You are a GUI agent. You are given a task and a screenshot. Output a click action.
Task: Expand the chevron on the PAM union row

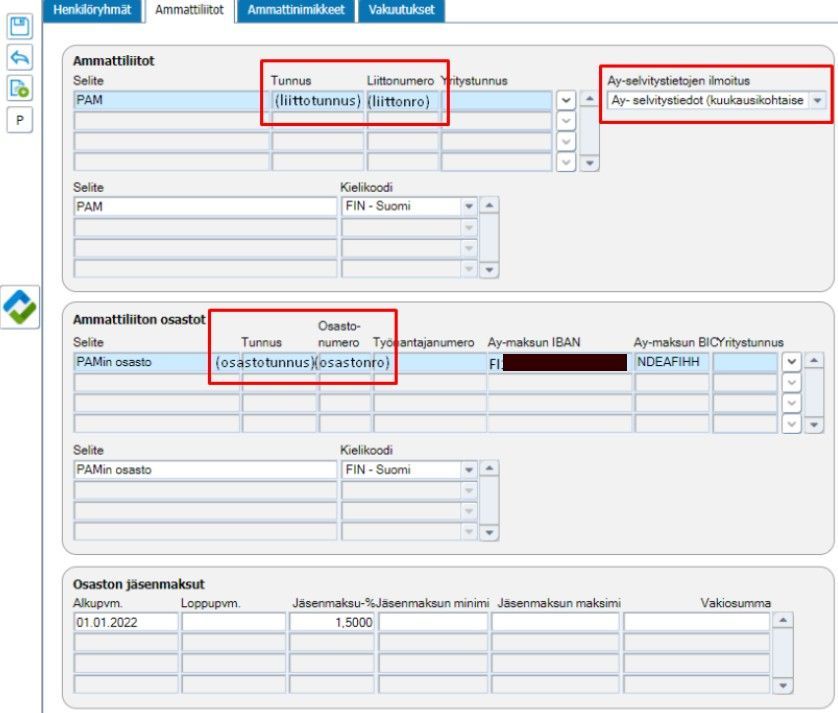[x=566, y=100]
